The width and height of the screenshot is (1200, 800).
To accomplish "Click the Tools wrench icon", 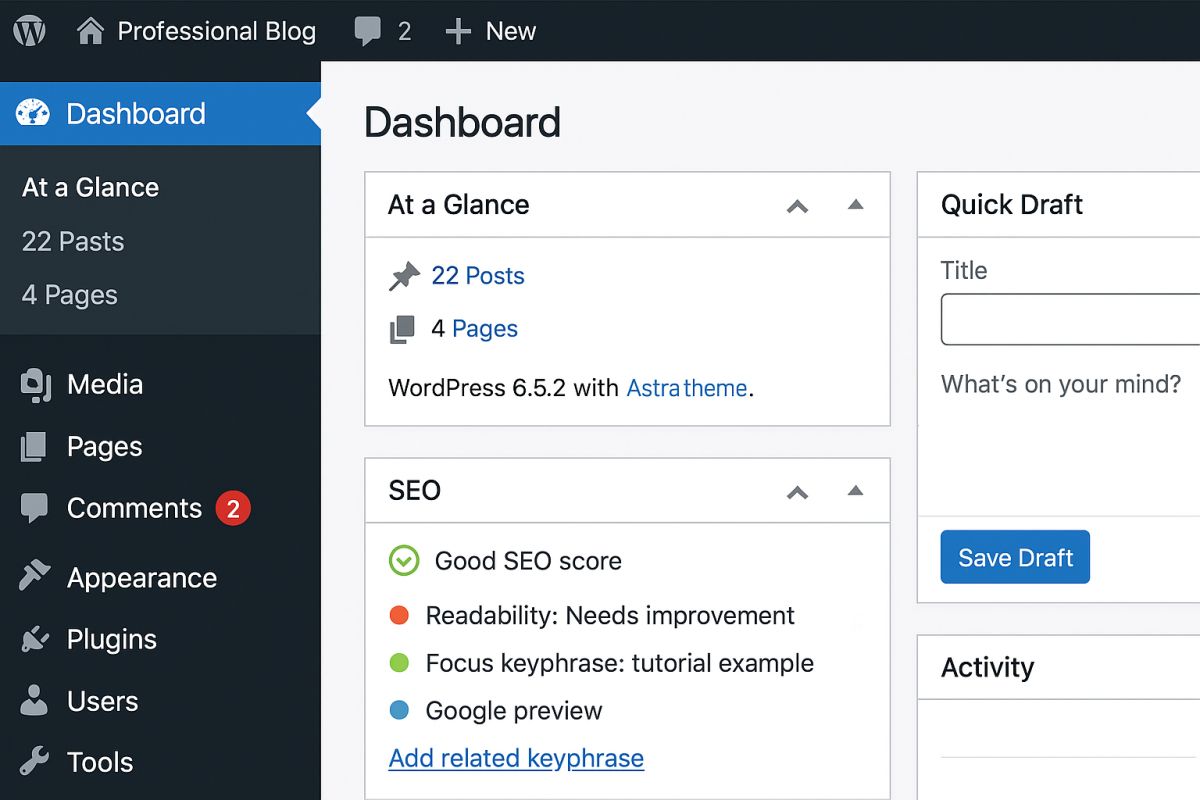I will (34, 762).
